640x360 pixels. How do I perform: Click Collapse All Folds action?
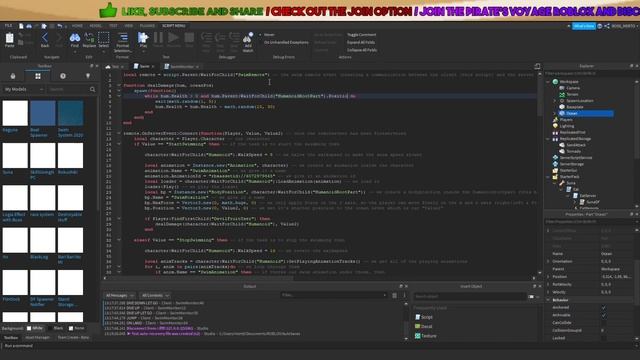coord(362,50)
